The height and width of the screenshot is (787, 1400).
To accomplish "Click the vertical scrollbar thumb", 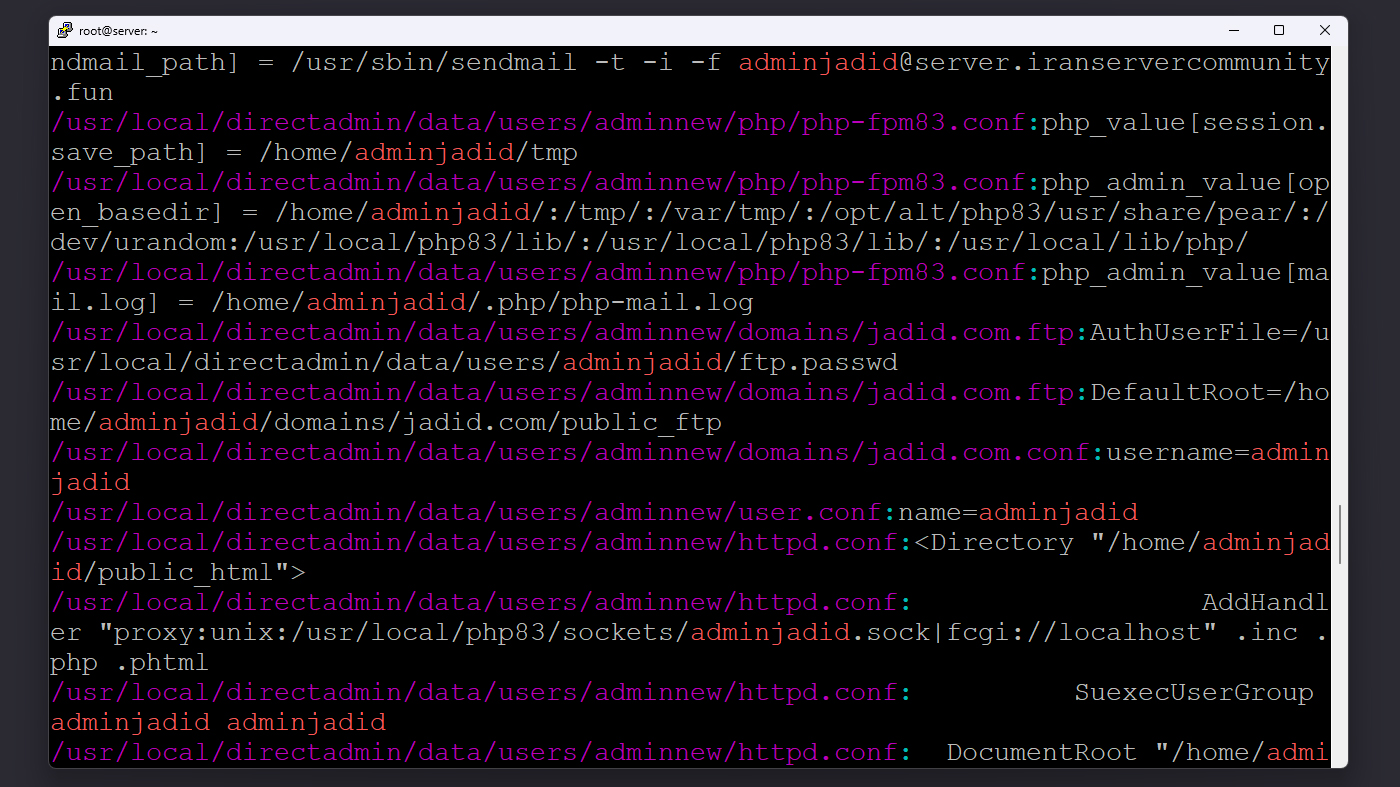I will pos(1339,534).
